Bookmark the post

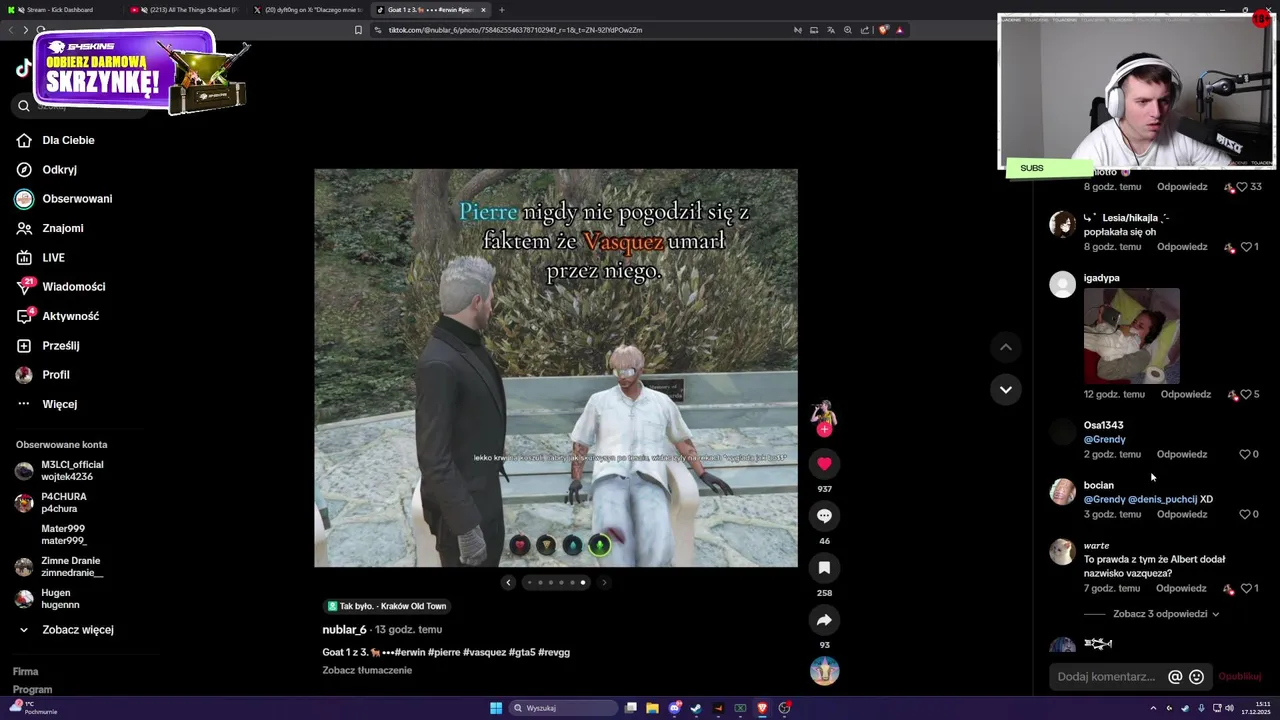tap(824, 568)
